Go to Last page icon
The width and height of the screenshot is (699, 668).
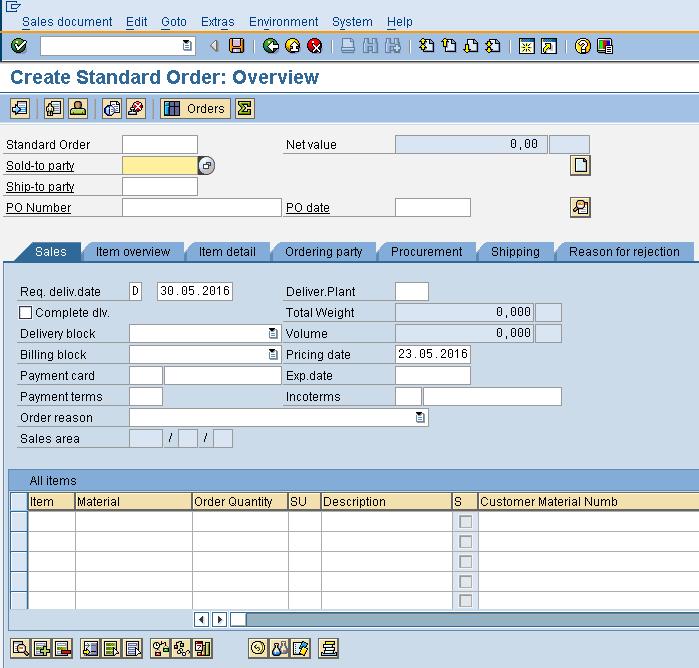493,45
